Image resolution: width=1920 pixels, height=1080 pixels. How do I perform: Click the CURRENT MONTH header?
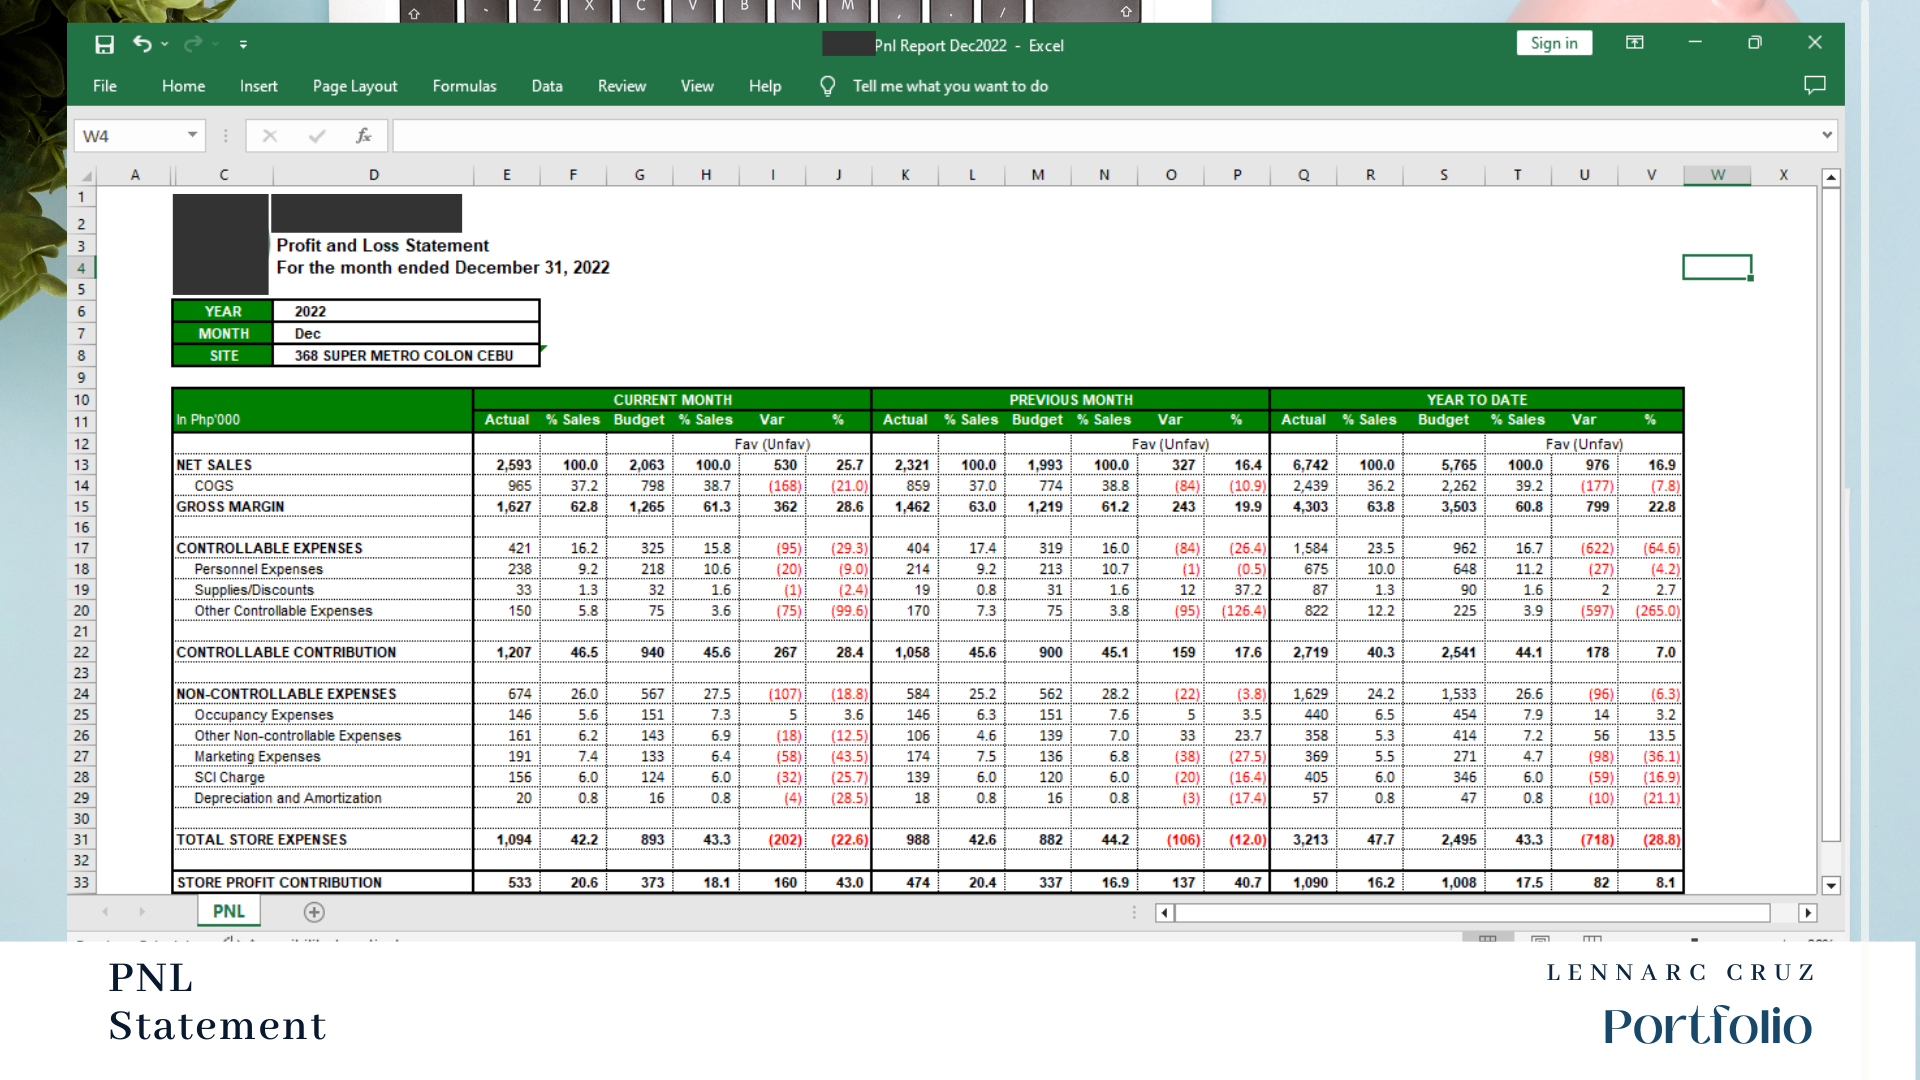tap(672, 399)
